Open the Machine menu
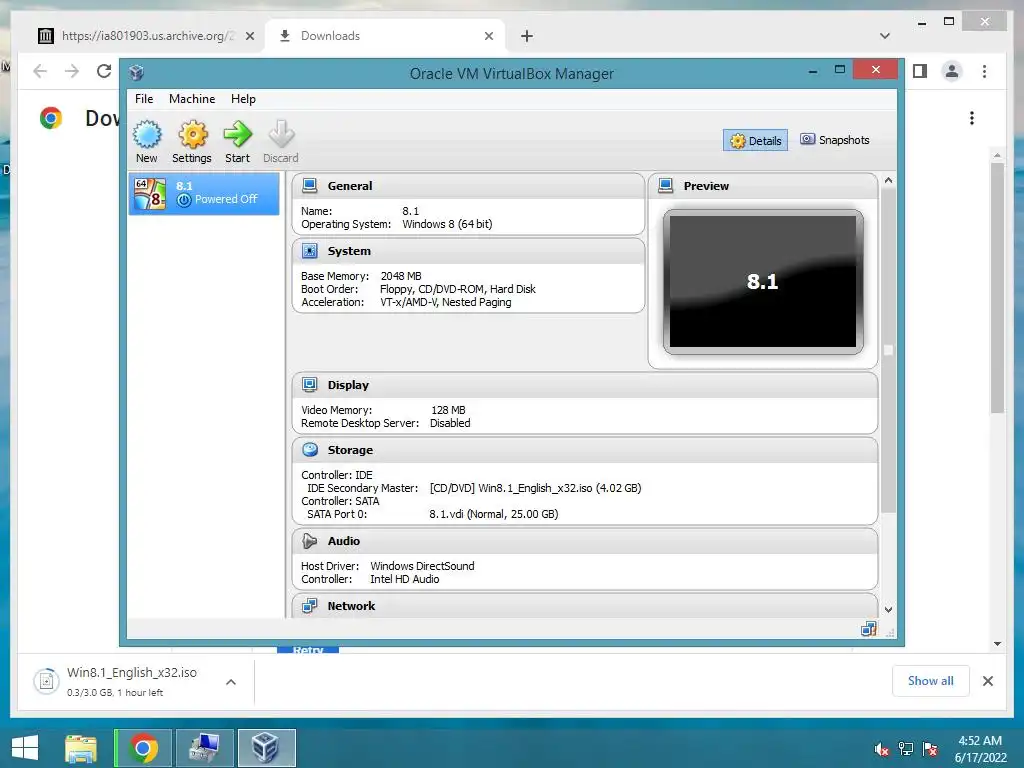 [192, 99]
